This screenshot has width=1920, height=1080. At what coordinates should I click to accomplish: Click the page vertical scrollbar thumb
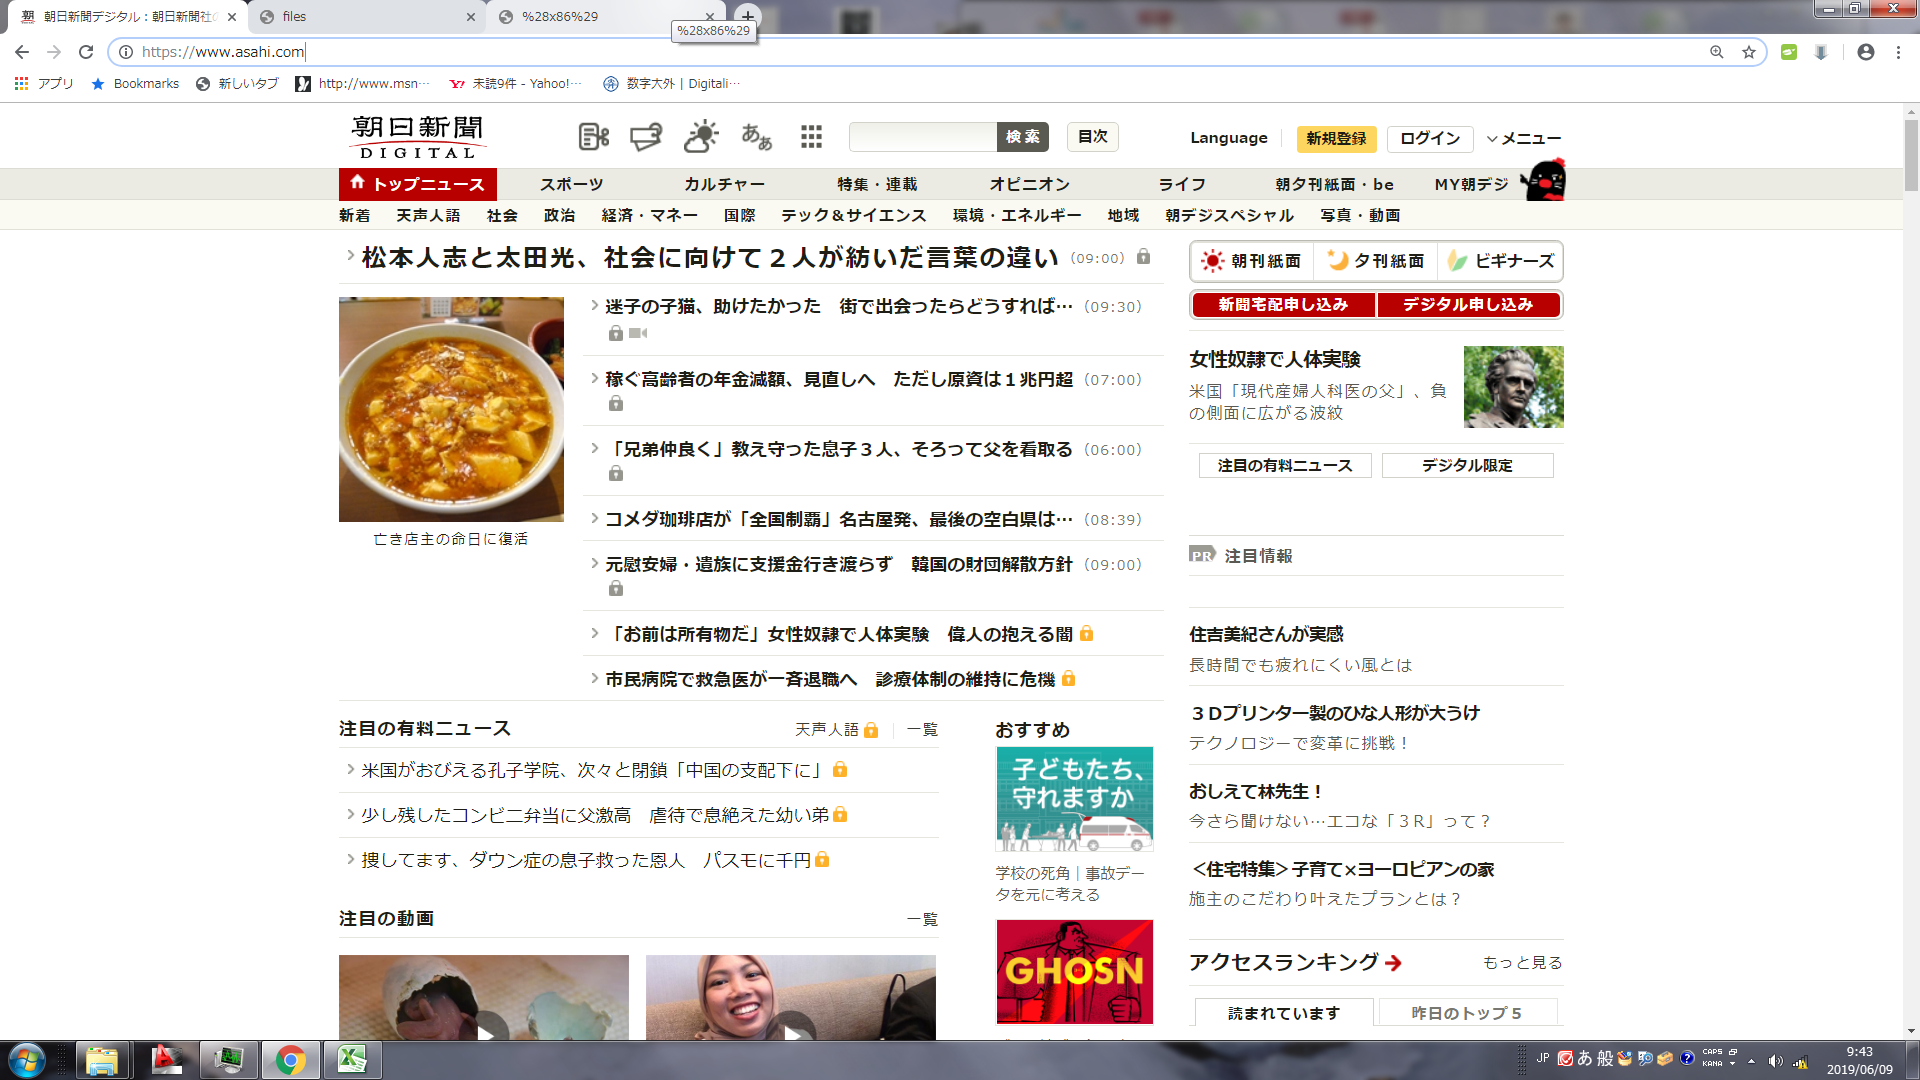click(x=1911, y=155)
